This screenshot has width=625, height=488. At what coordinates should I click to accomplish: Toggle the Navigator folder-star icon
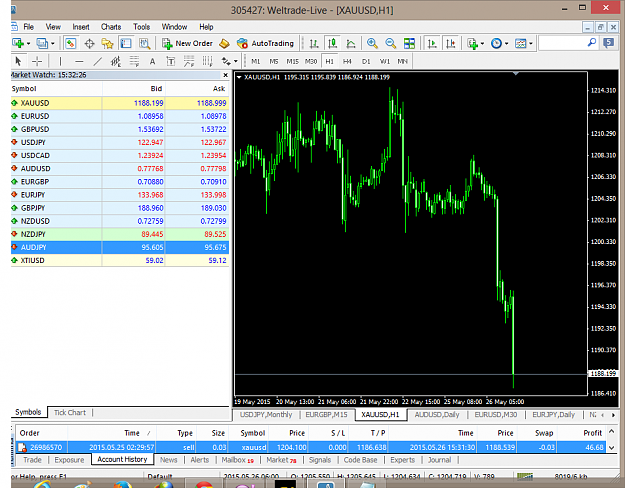tap(107, 43)
